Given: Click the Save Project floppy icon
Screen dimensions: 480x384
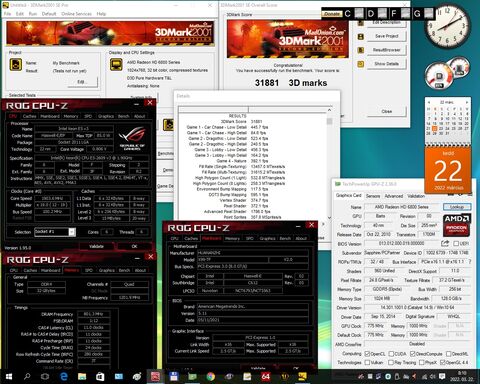Looking at the screenshot, I should point(361,37).
